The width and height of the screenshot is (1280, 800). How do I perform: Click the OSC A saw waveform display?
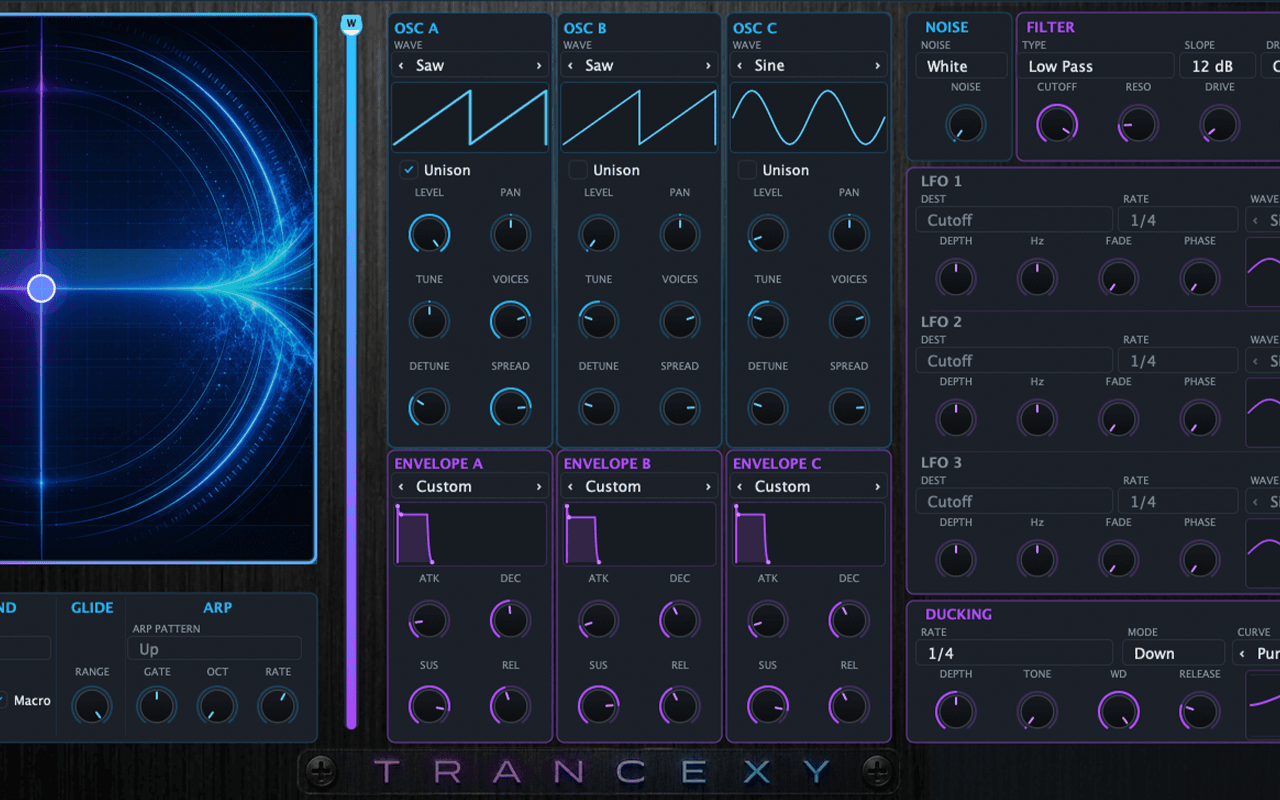click(470, 117)
